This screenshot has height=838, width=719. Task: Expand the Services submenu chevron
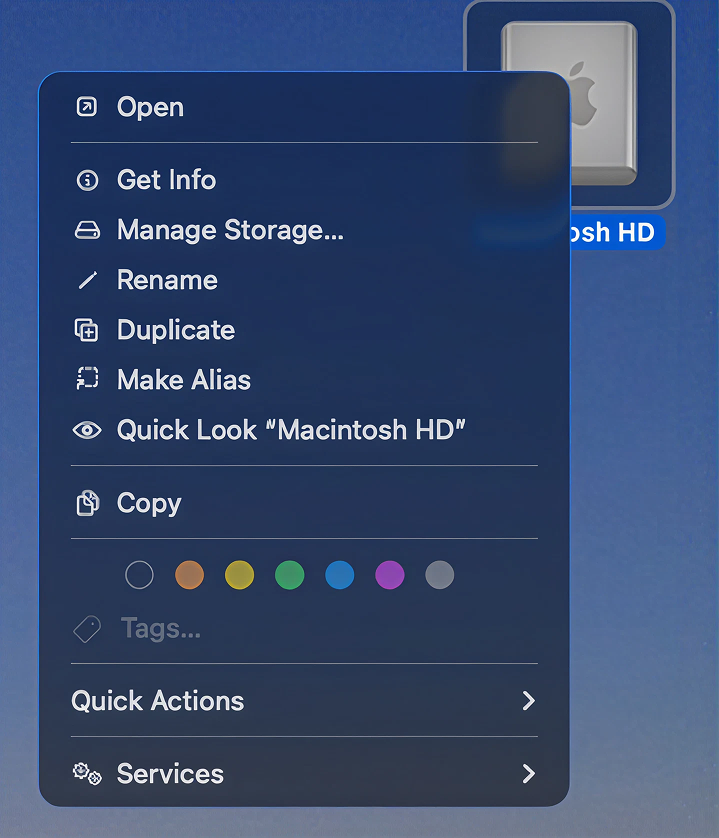pyautogui.click(x=529, y=773)
